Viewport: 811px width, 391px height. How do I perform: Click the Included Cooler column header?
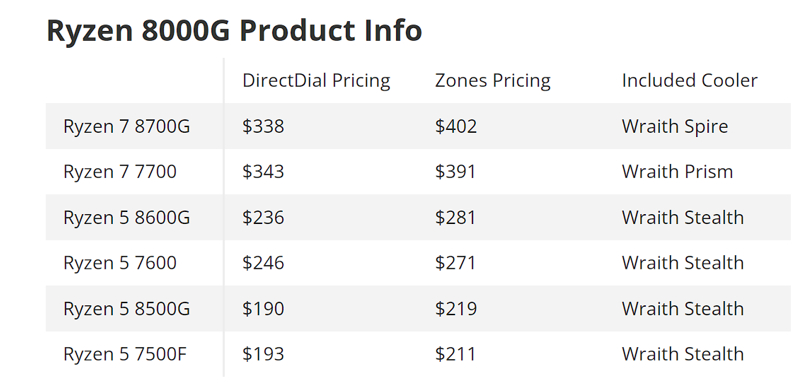[x=689, y=81]
